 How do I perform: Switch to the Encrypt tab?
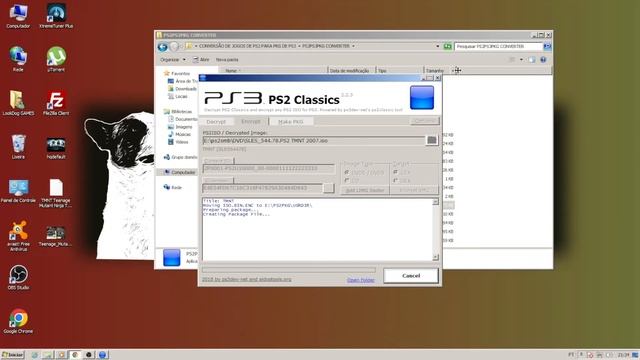point(251,121)
